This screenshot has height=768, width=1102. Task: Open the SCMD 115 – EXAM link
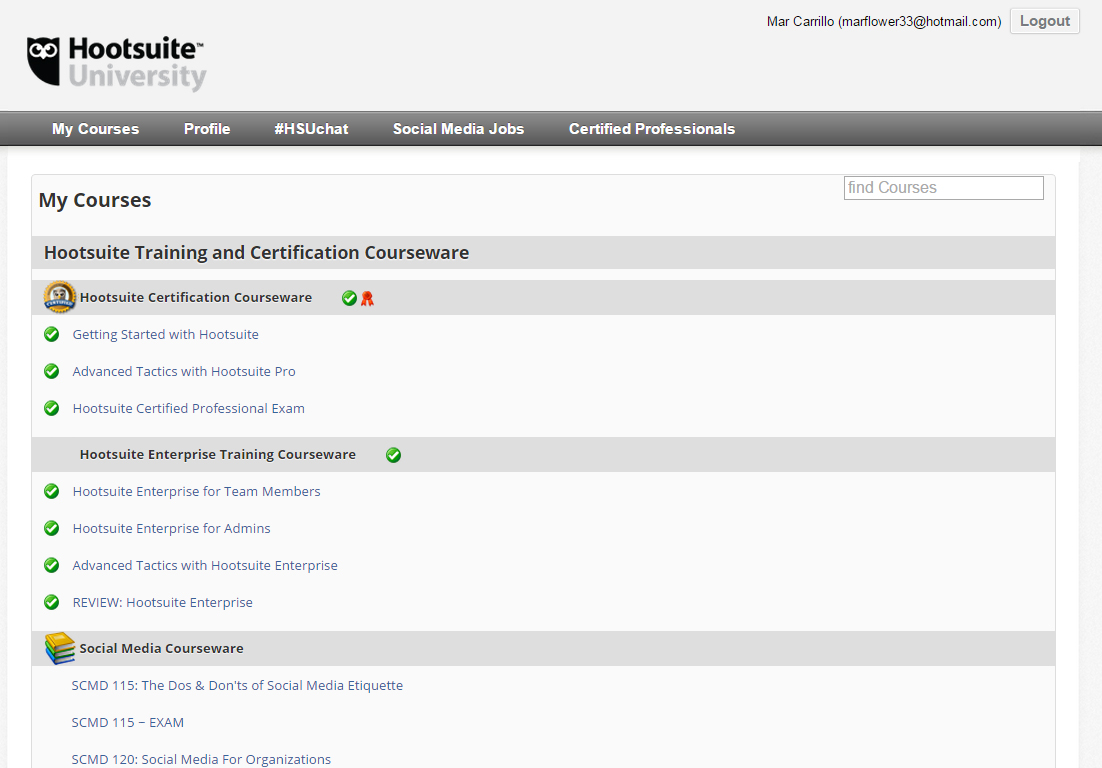click(128, 723)
